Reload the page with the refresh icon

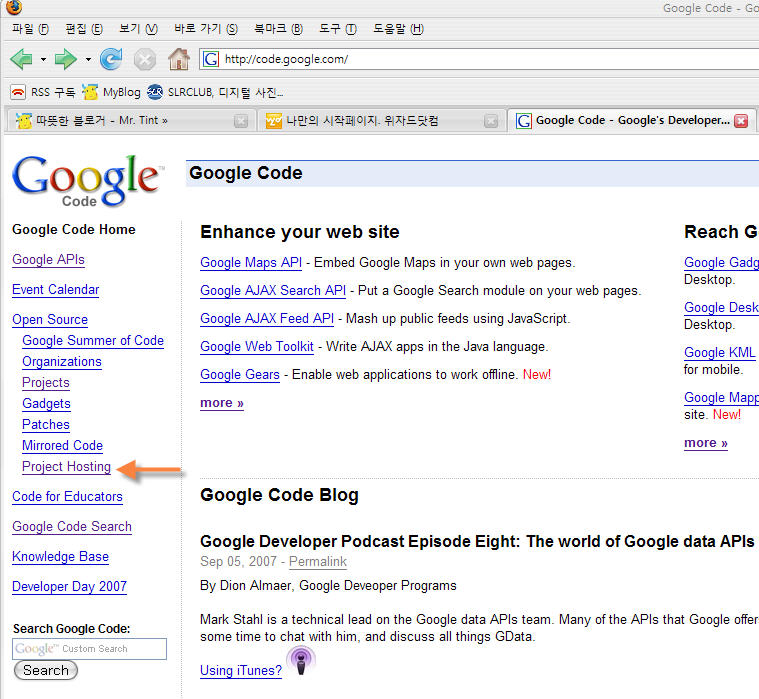point(111,59)
